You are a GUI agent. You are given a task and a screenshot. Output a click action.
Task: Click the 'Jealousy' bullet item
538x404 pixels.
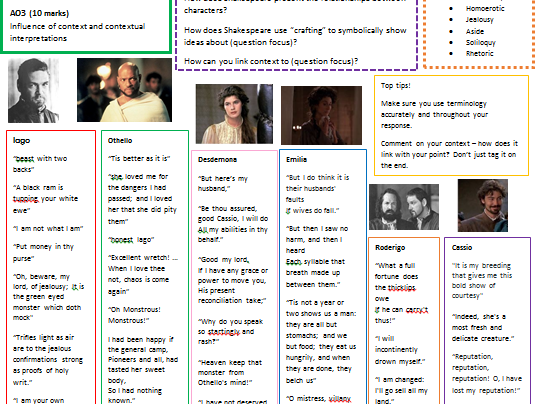[480, 20]
